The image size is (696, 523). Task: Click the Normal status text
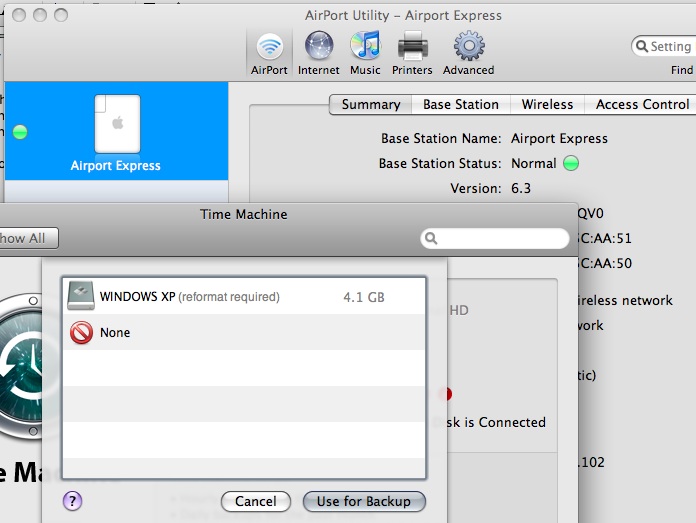pos(534,163)
